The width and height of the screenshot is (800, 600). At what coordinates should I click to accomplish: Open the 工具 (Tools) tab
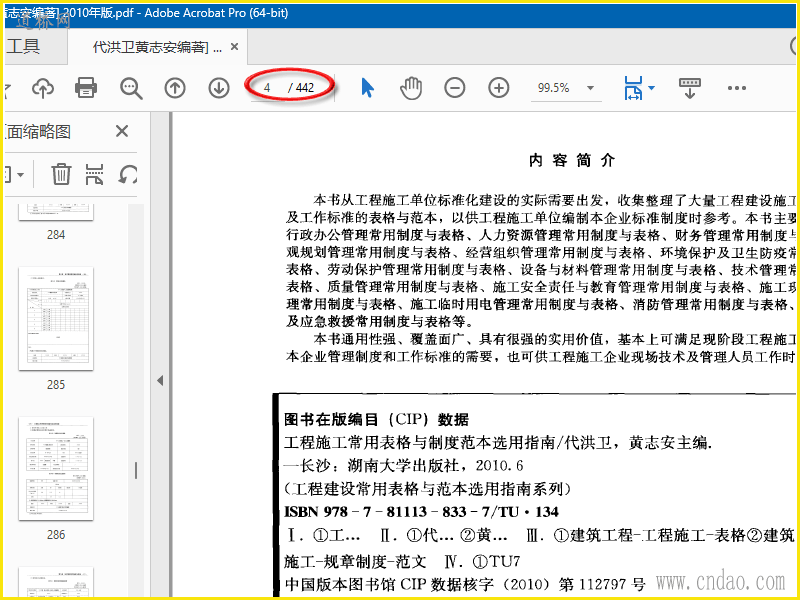point(23,46)
